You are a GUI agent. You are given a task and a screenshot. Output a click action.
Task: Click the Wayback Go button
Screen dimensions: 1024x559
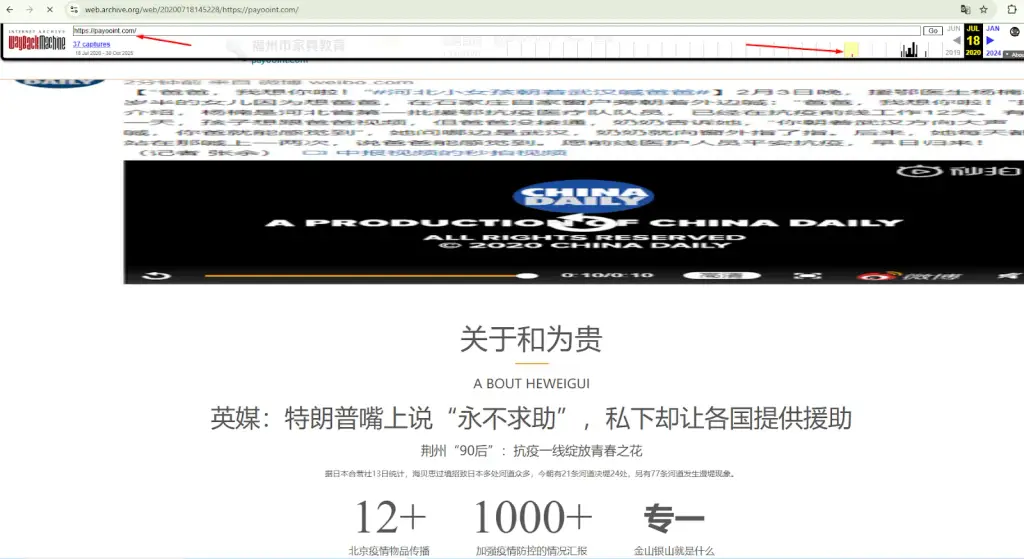pyautogui.click(x=933, y=31)
